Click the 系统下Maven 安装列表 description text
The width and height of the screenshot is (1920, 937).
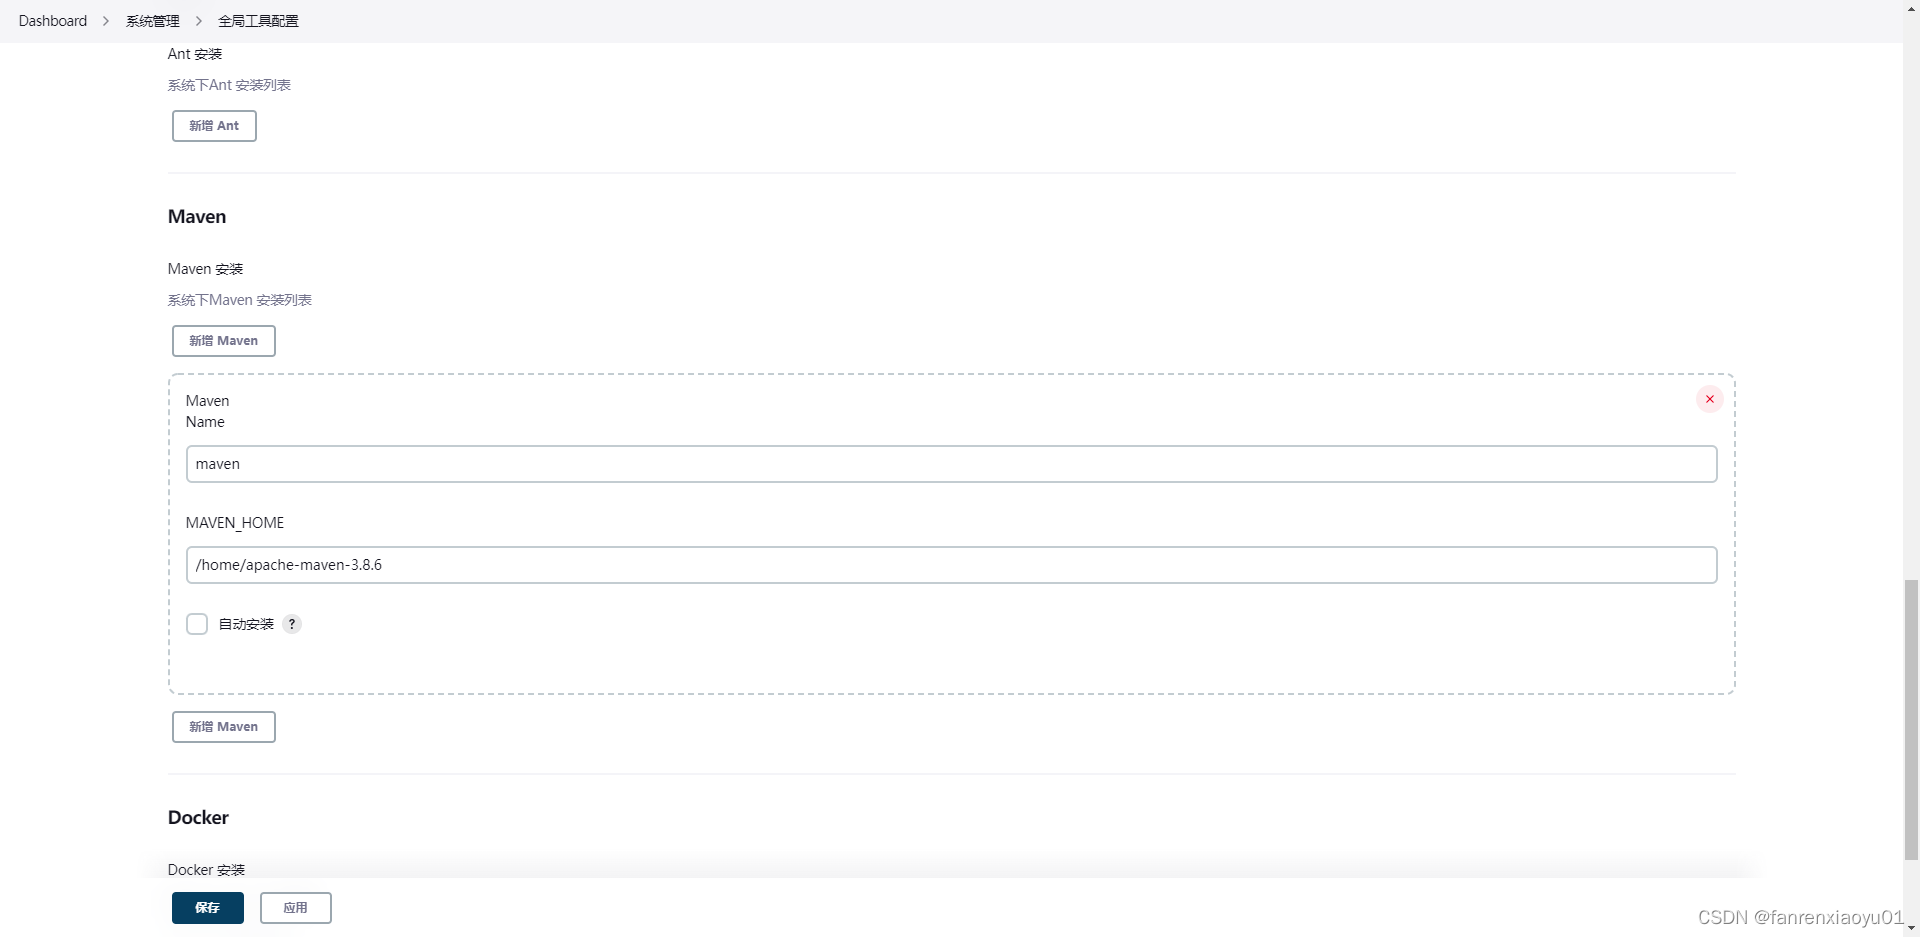pos(240,300)
